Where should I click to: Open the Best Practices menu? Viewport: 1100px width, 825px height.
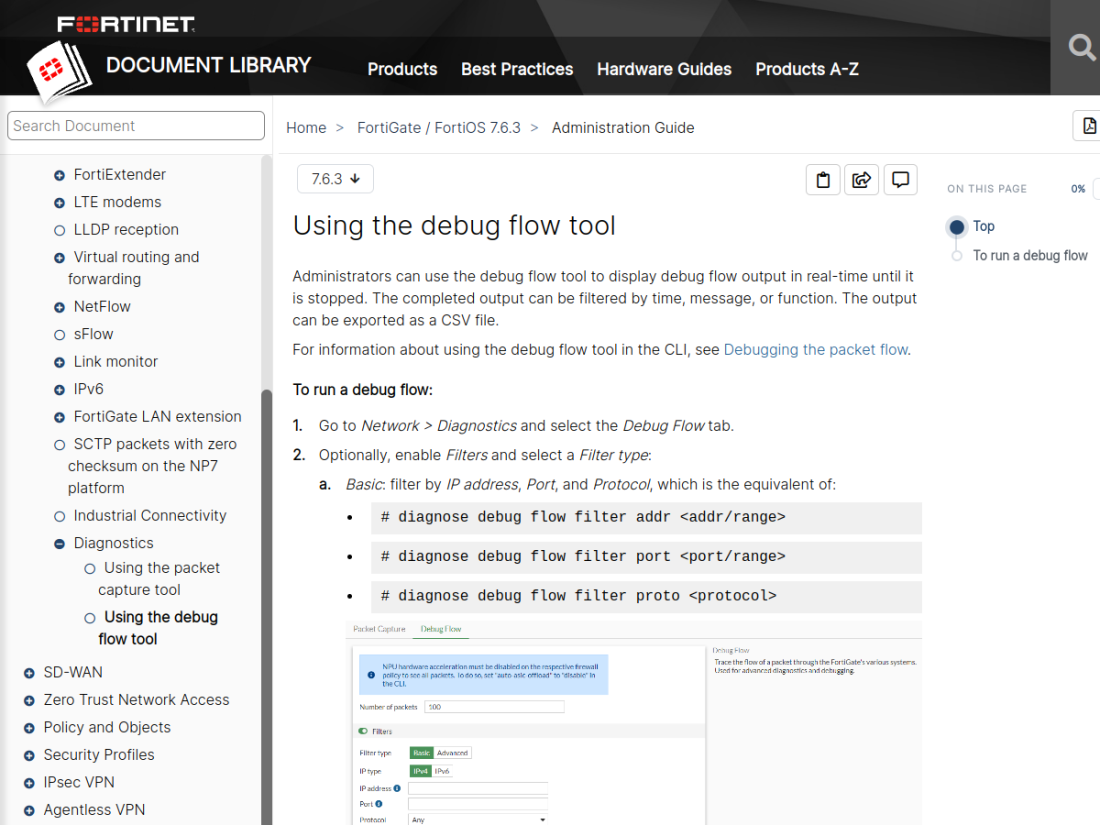[517, 69]
